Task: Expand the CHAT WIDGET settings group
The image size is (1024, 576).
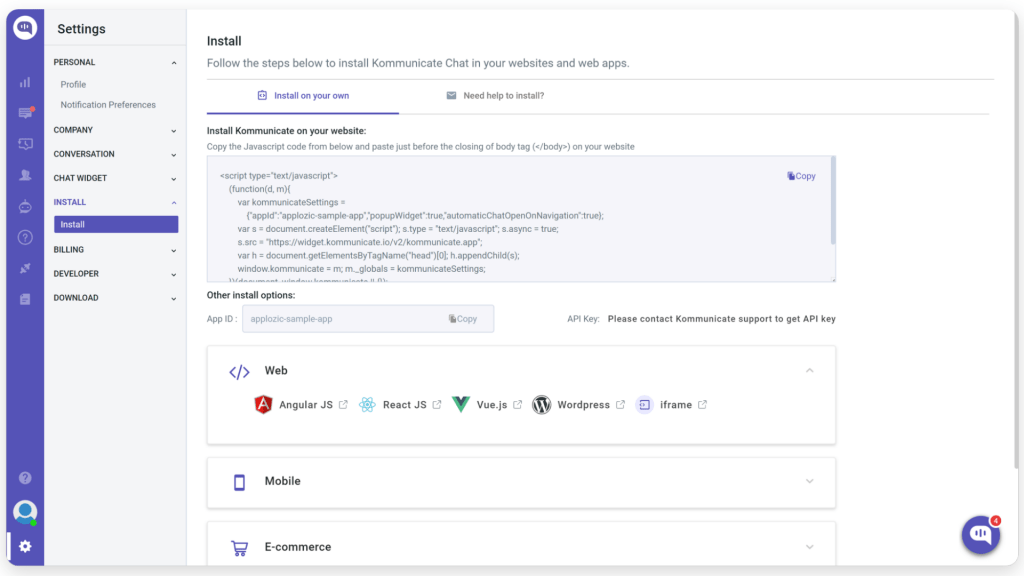Action: 115,178
